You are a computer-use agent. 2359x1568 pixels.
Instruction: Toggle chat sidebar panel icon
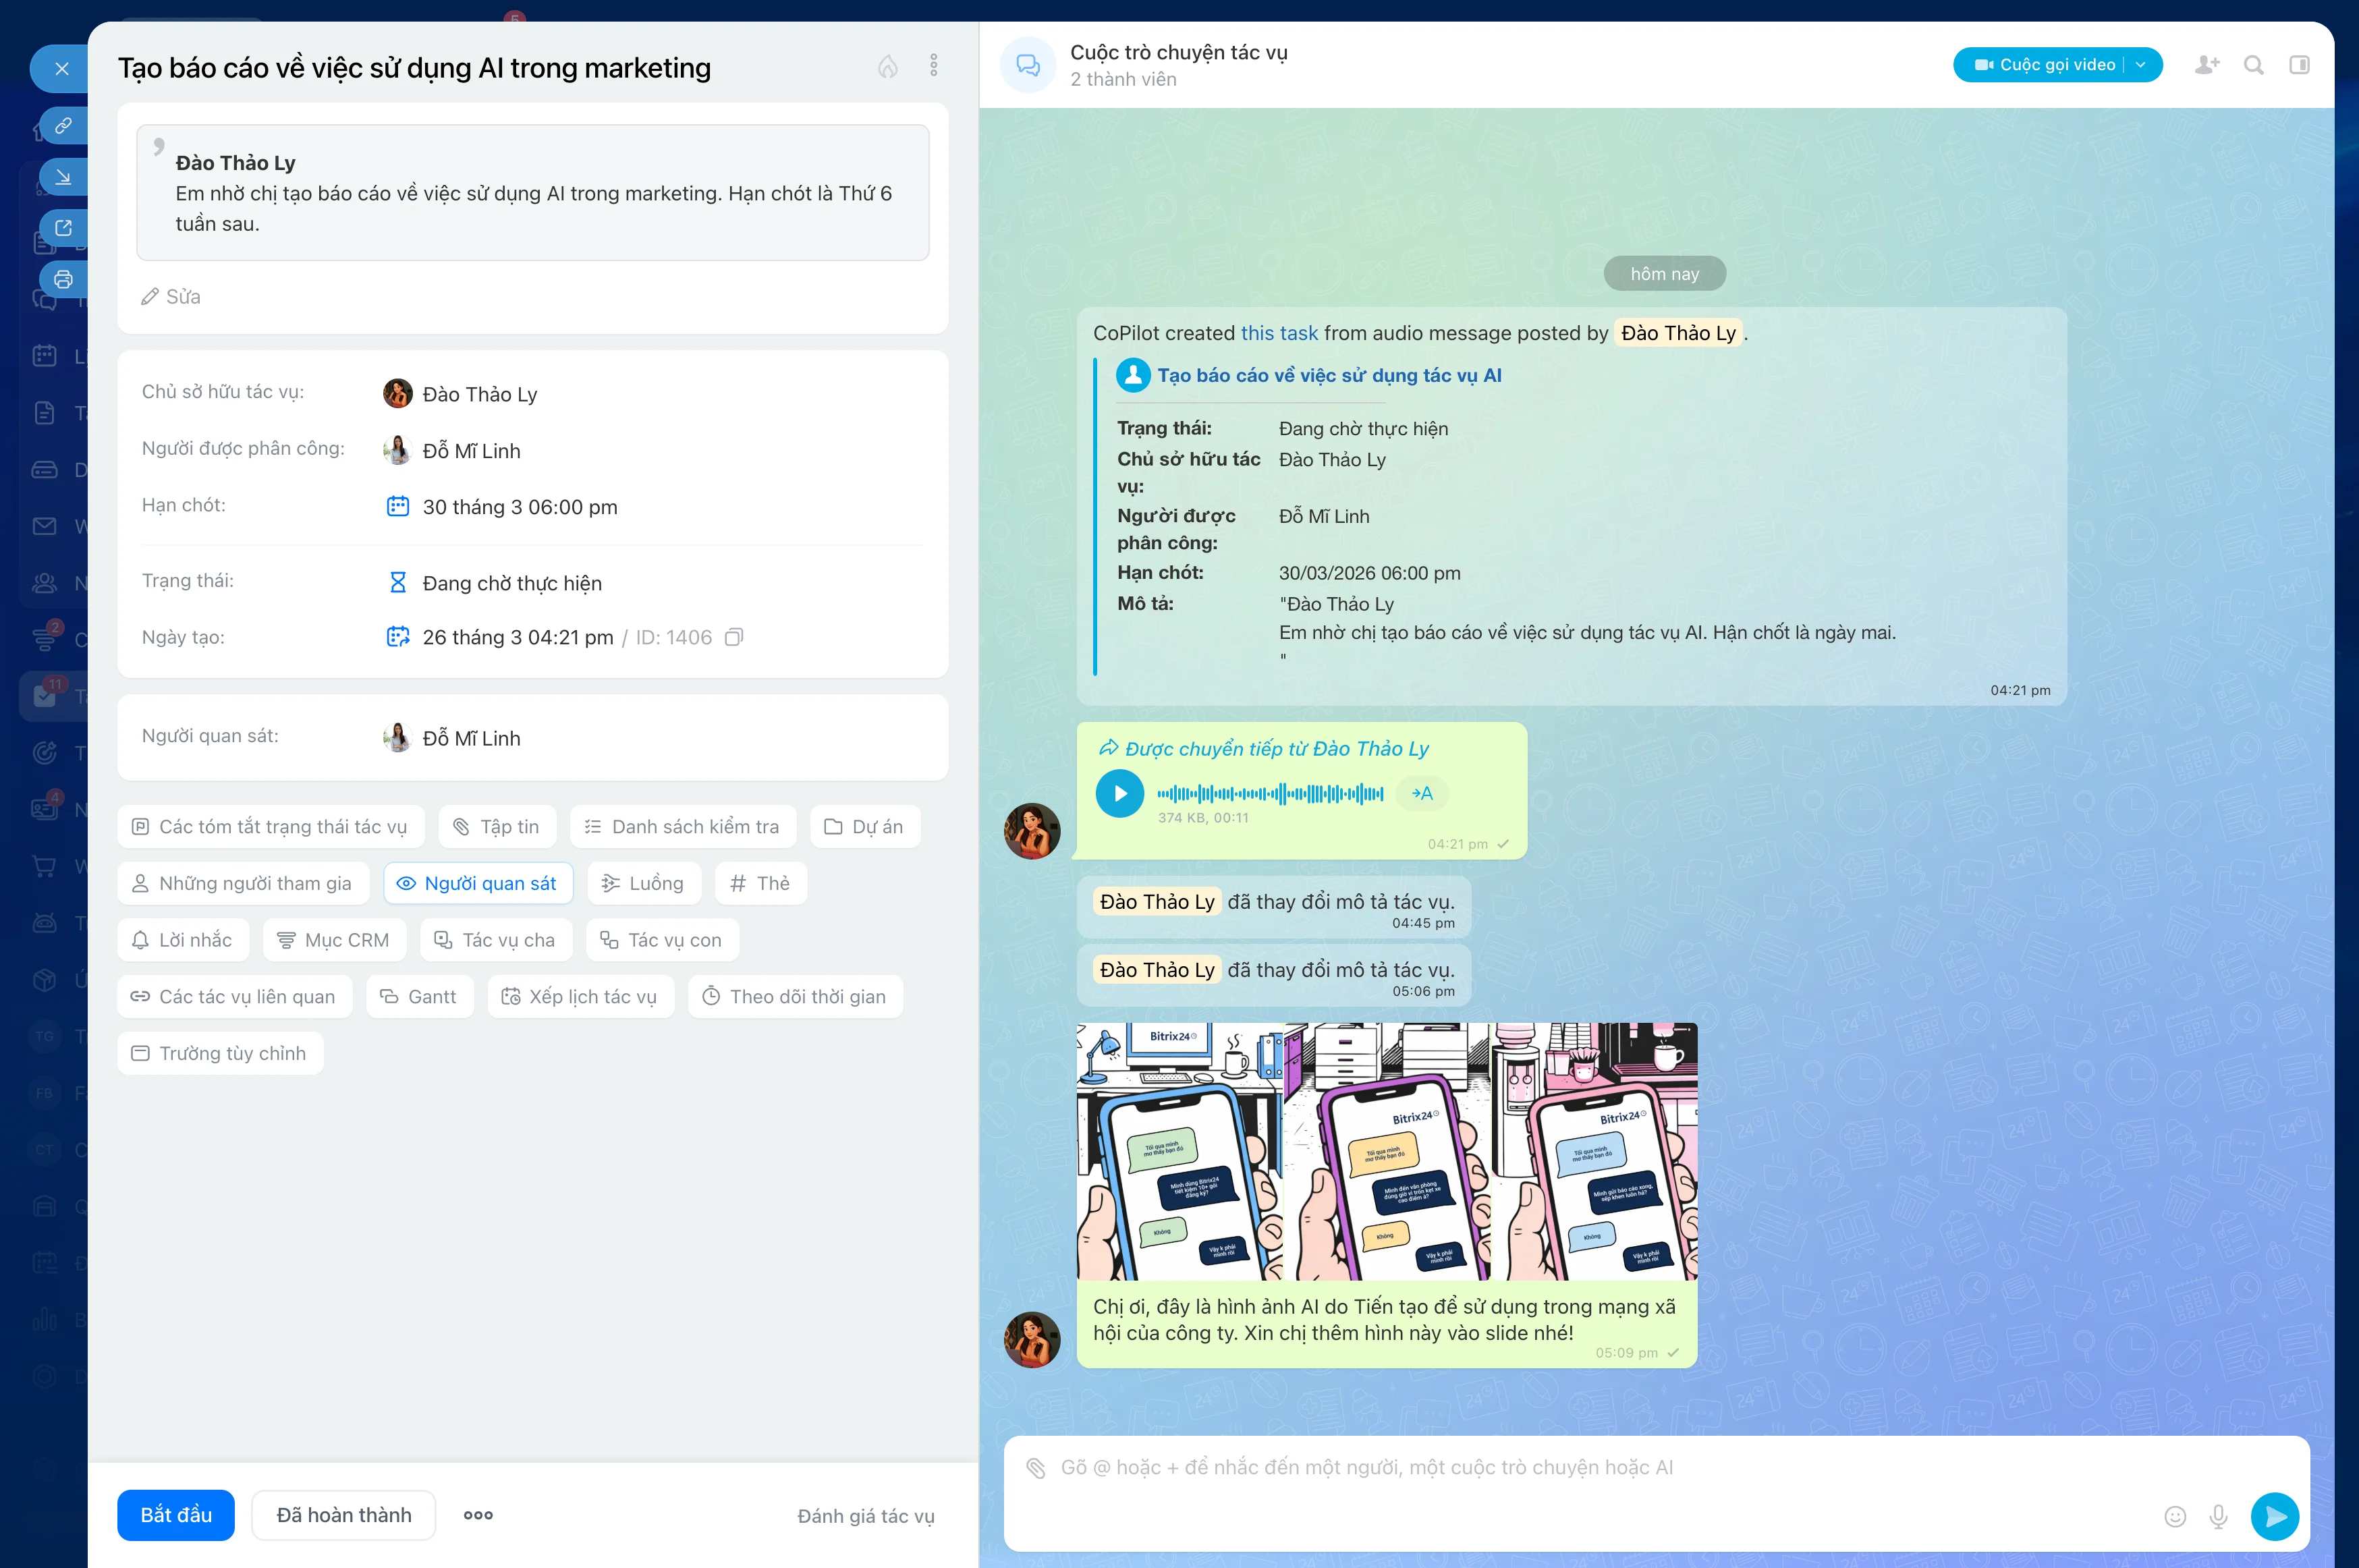point(2300,65)
